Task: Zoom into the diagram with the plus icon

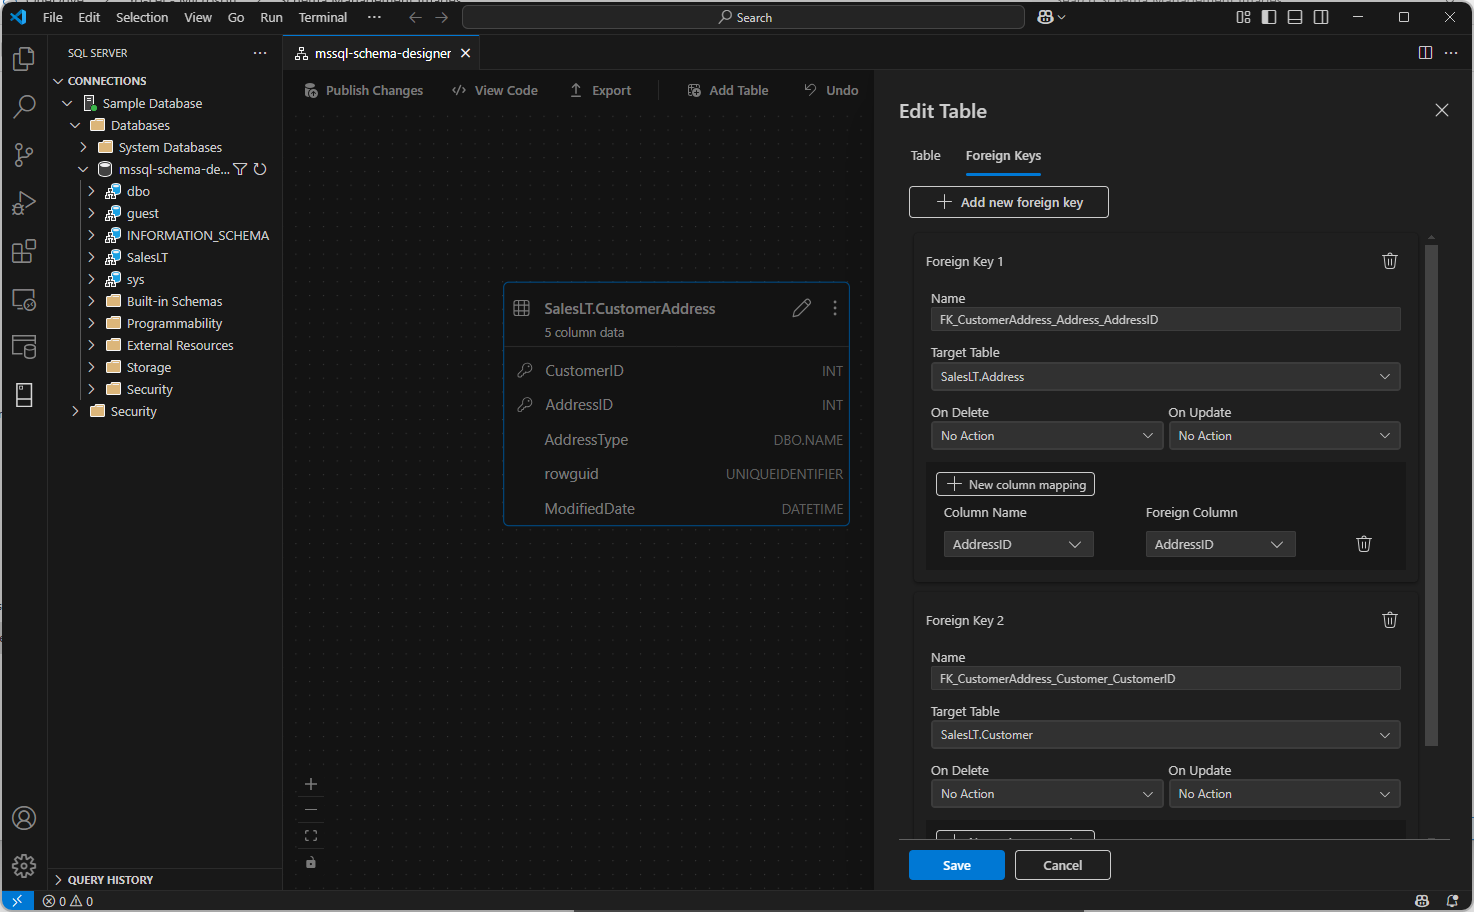Action: [x=310, y=784]
